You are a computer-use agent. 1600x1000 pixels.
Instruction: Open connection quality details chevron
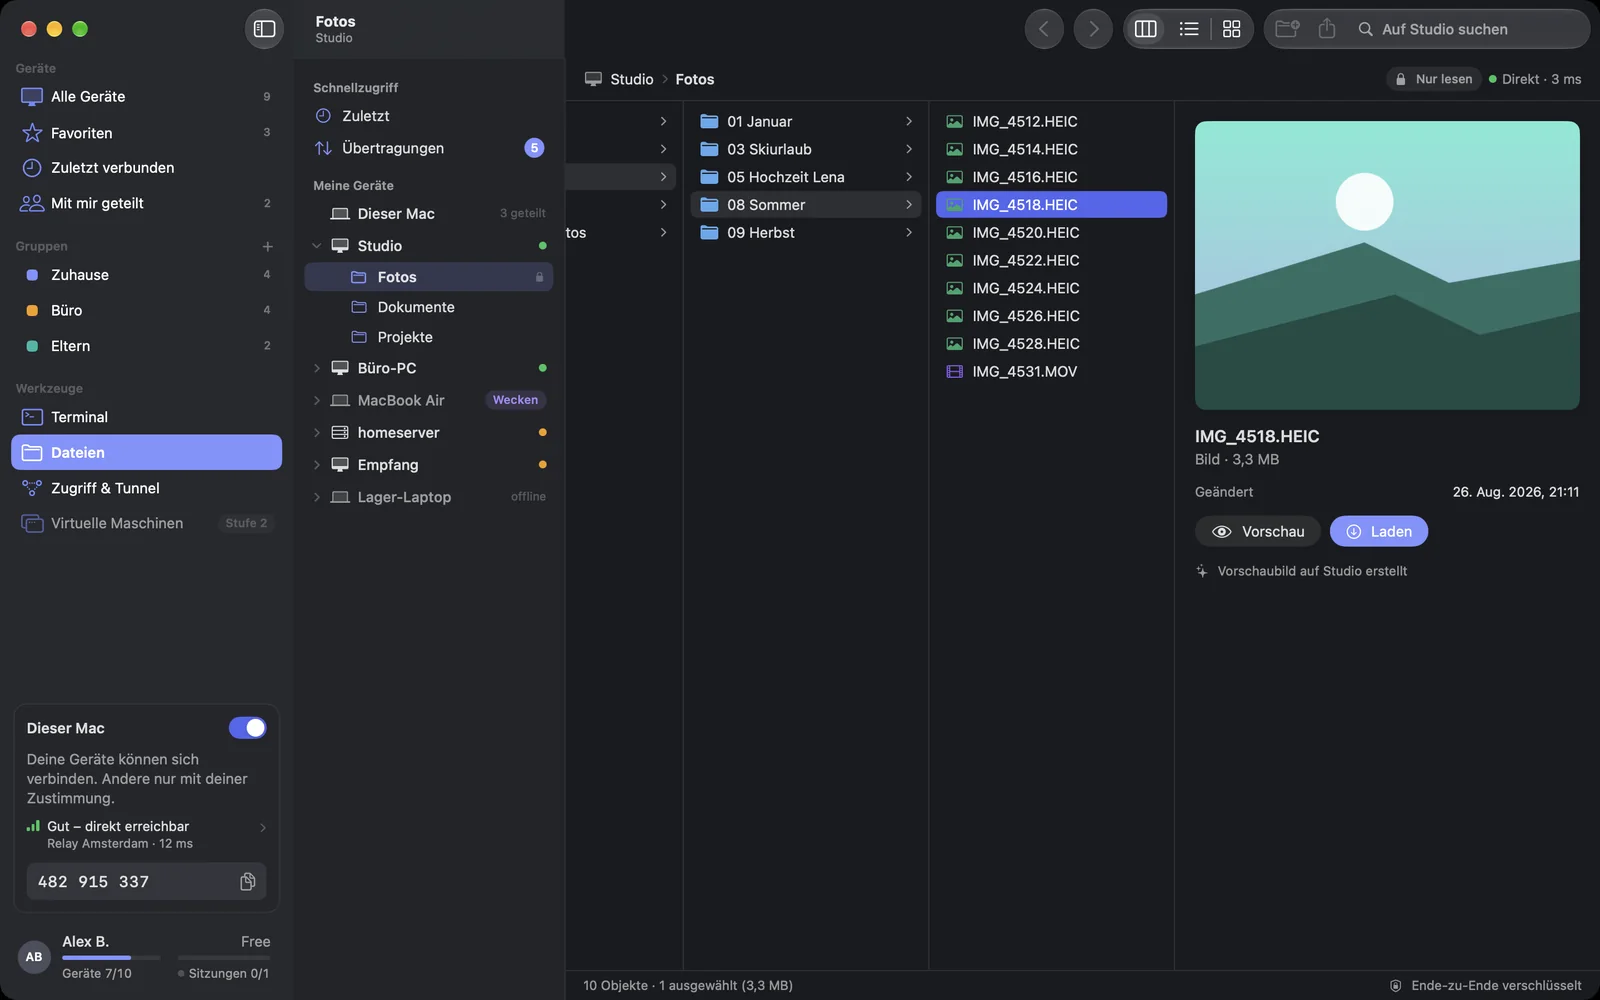[263, 828]
